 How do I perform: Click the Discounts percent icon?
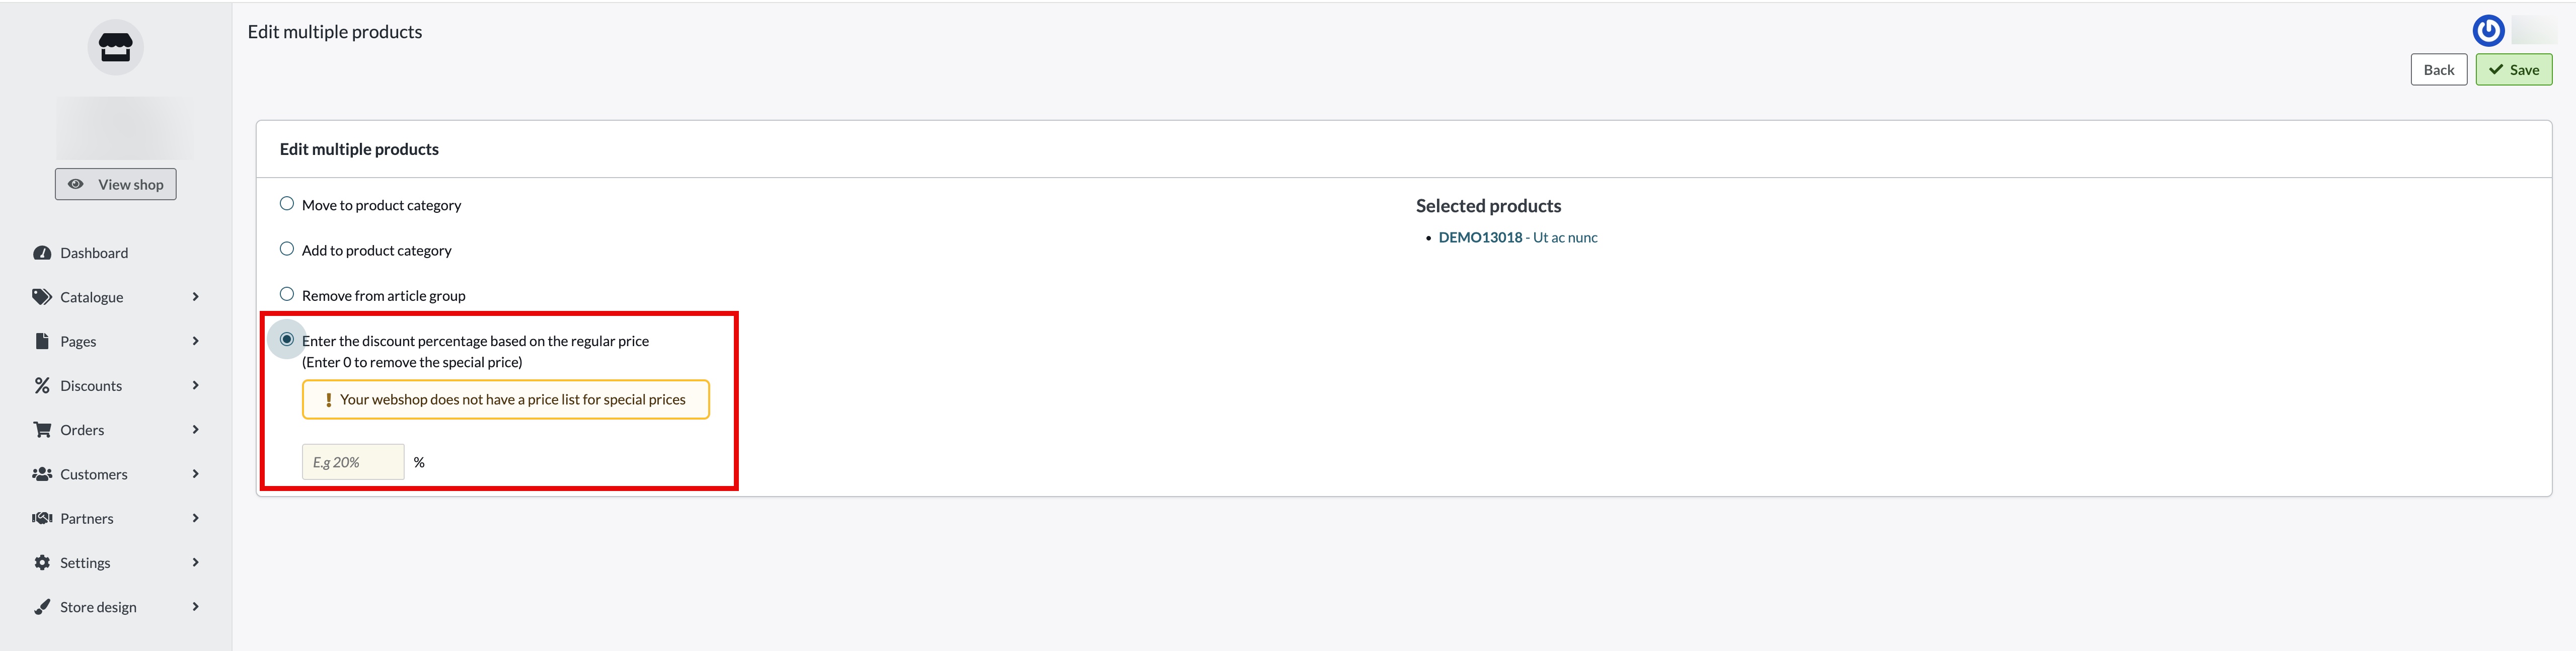pyautogui.click(x=42, y=386)
